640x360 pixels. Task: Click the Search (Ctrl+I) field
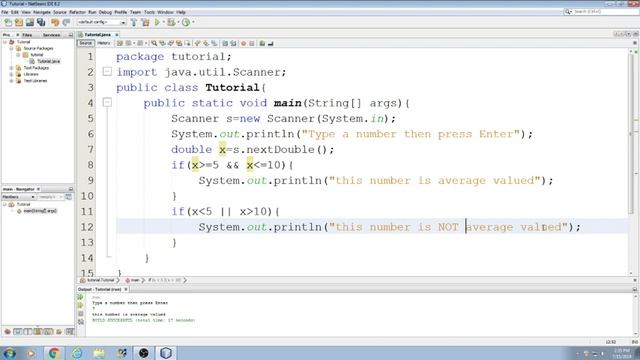pyautogui.click(x=602, y=12)
